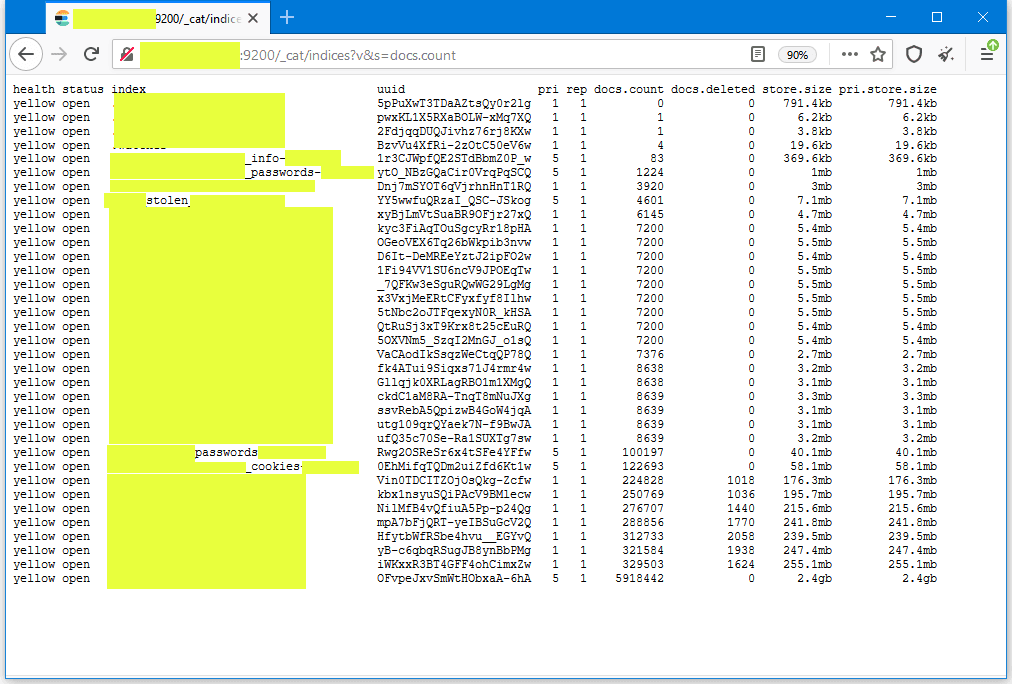
Task: Click the forward navigation arrow
Action: tap(59, 55)
